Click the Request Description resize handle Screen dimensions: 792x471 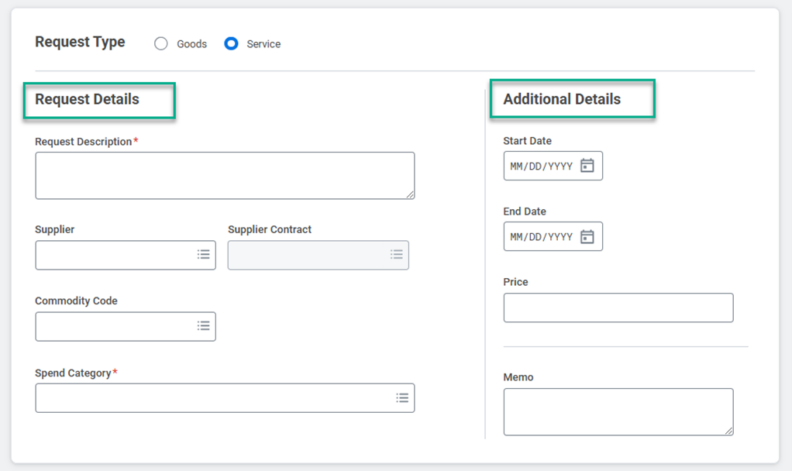click(x=409, y=194)
